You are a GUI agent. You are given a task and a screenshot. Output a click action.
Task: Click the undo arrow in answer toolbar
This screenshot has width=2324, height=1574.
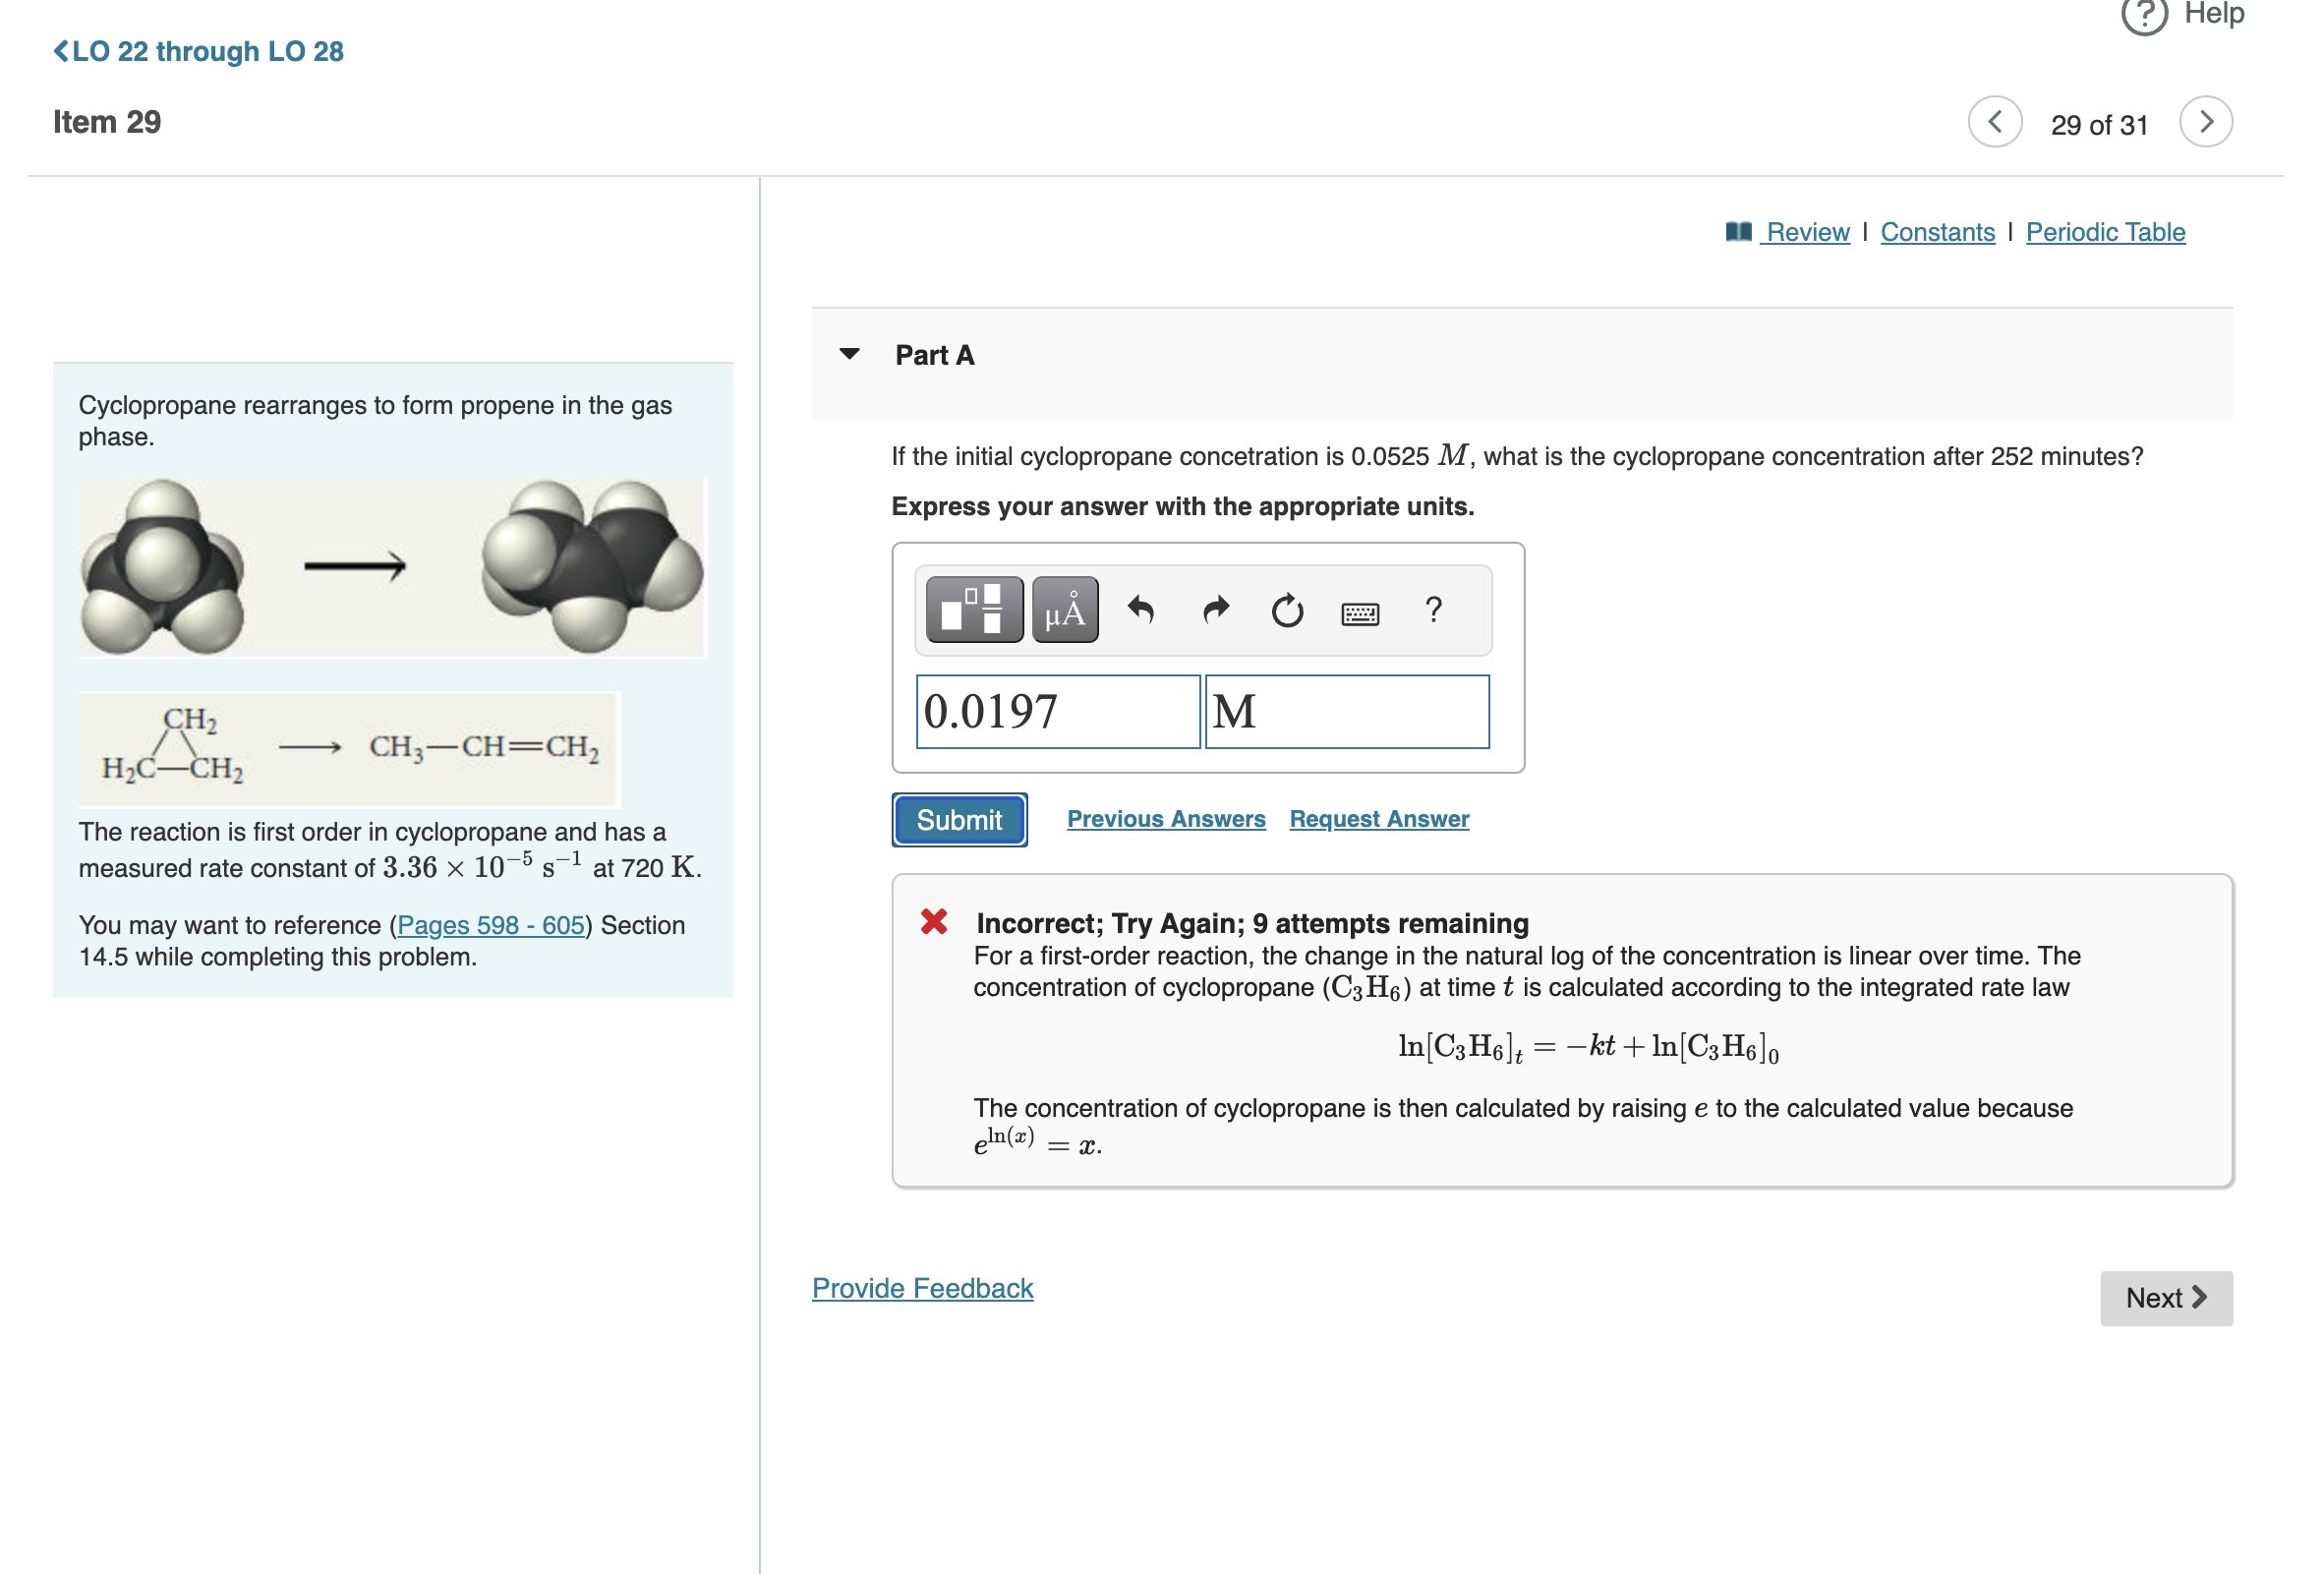pos(1140,609)
